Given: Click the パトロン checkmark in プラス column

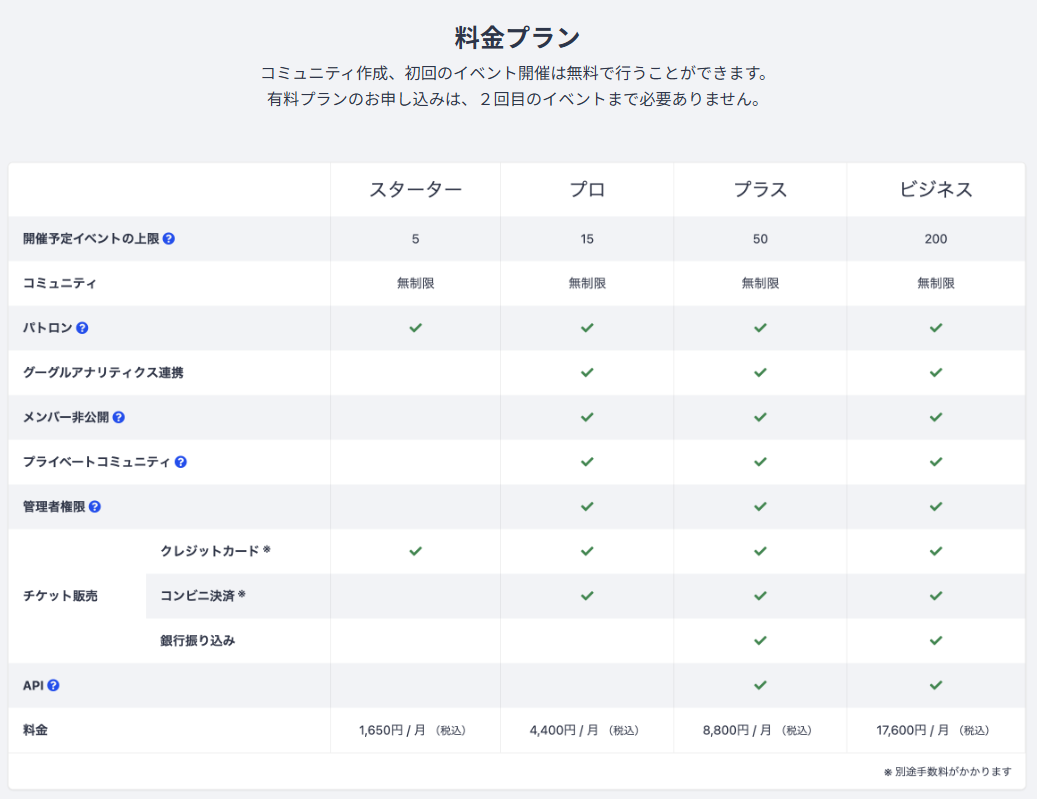Looking at the screenshot, I should point(761,328).
